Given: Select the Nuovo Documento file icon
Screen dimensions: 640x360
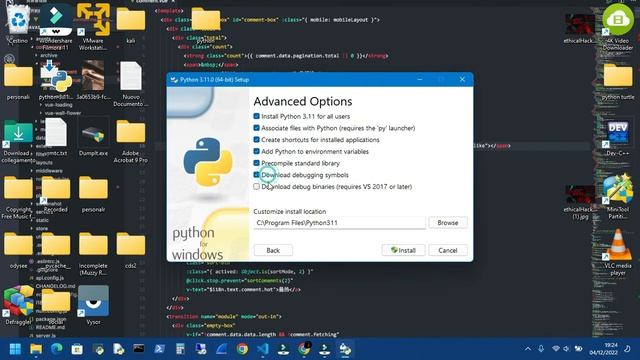Looking at the screenshot, I should [131, 84].
